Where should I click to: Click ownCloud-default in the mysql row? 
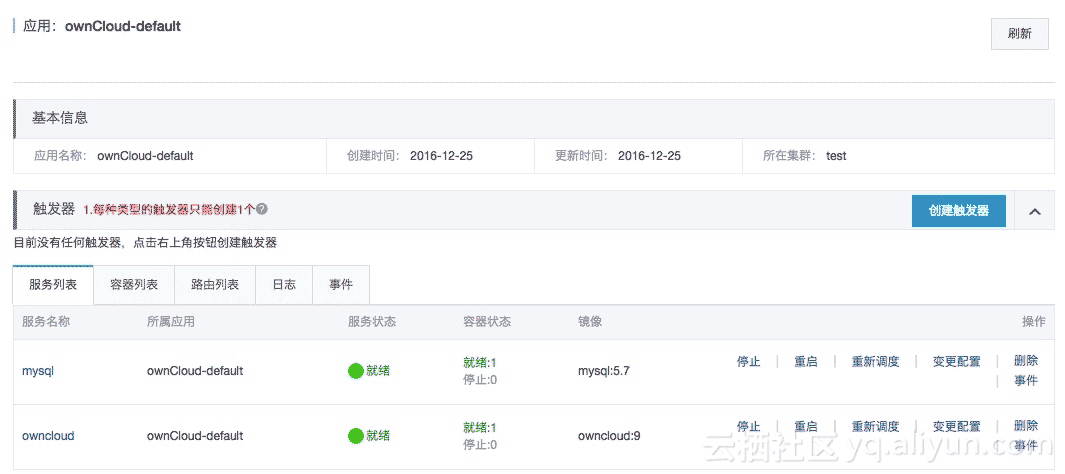pos(195,371)
